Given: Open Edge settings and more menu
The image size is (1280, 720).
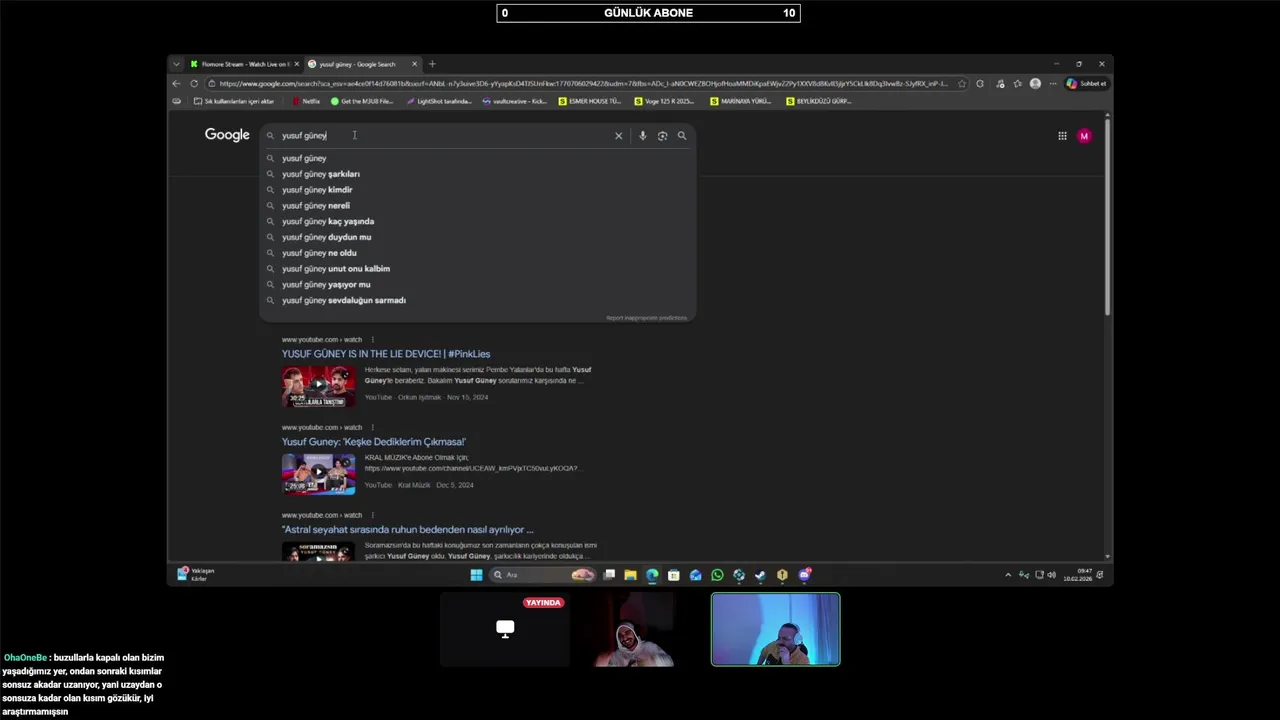Looking at the screenshot, I should point(1053,84).
